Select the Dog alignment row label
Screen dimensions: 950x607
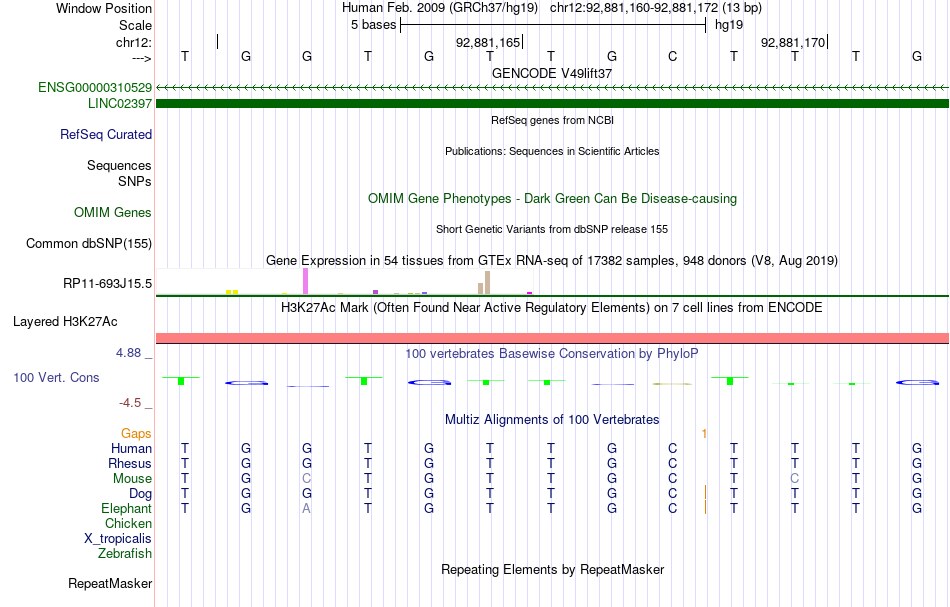pyautogui.click(x=141, y=494)
